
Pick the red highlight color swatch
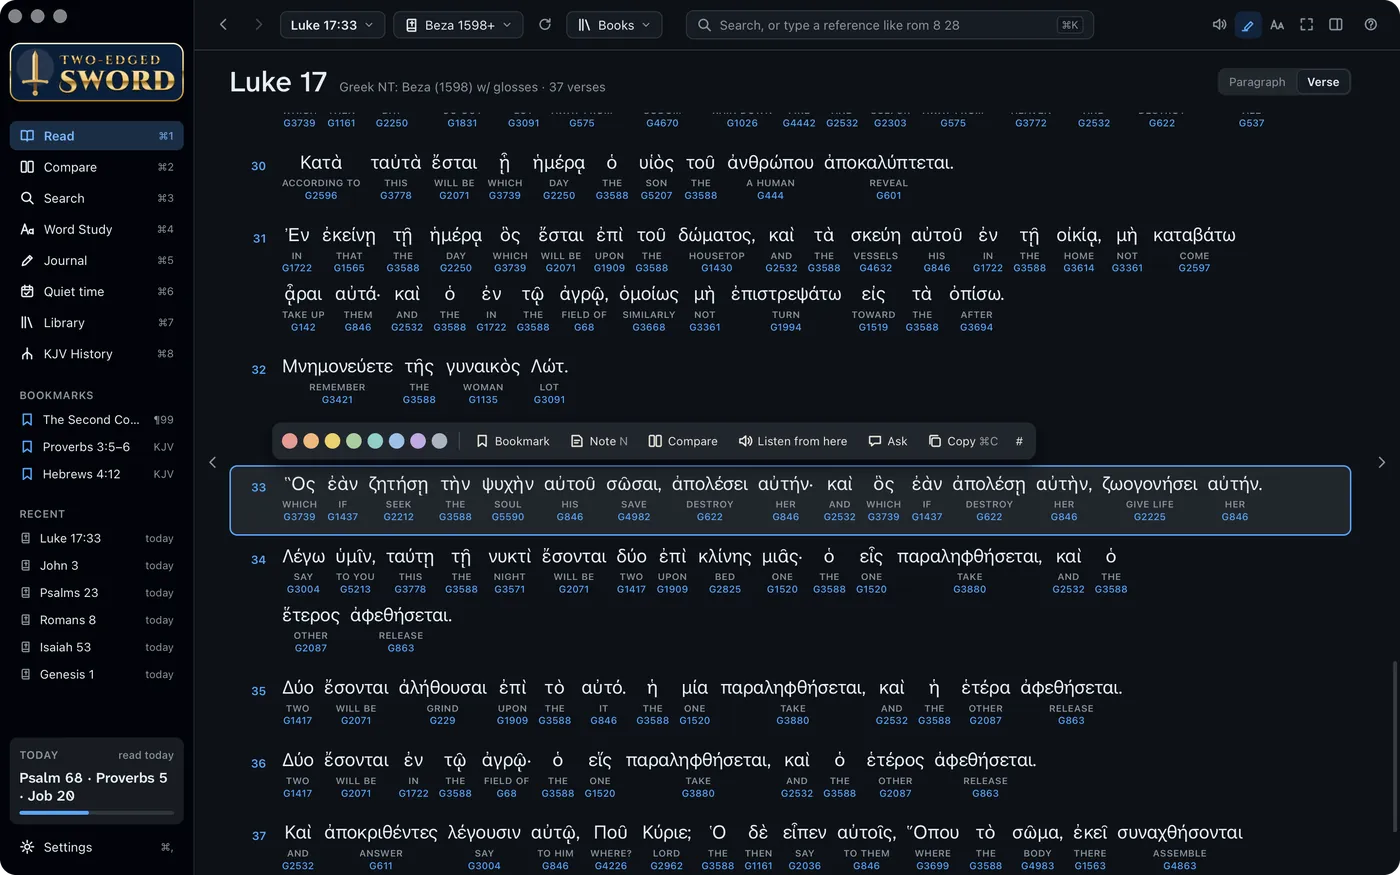click(290, 441)
